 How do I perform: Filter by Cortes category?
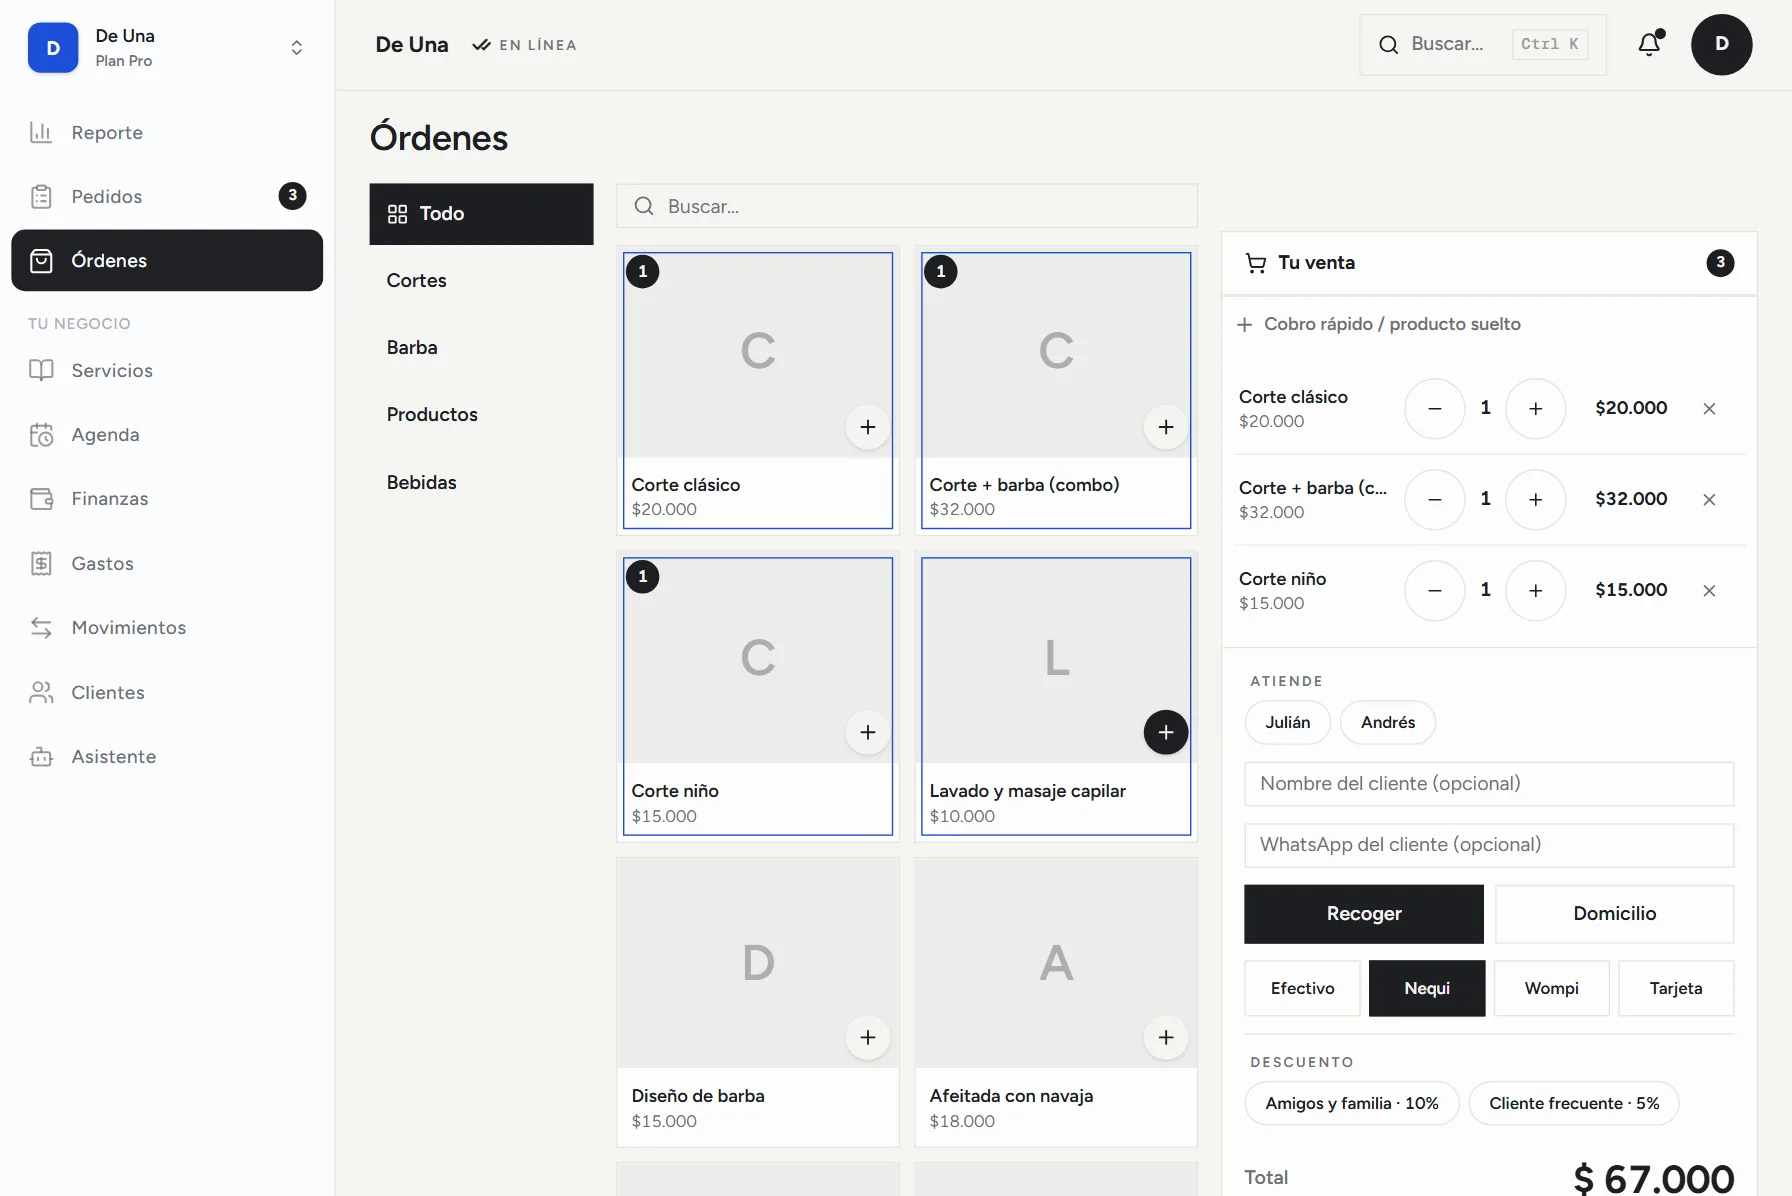tap(481, 281)
